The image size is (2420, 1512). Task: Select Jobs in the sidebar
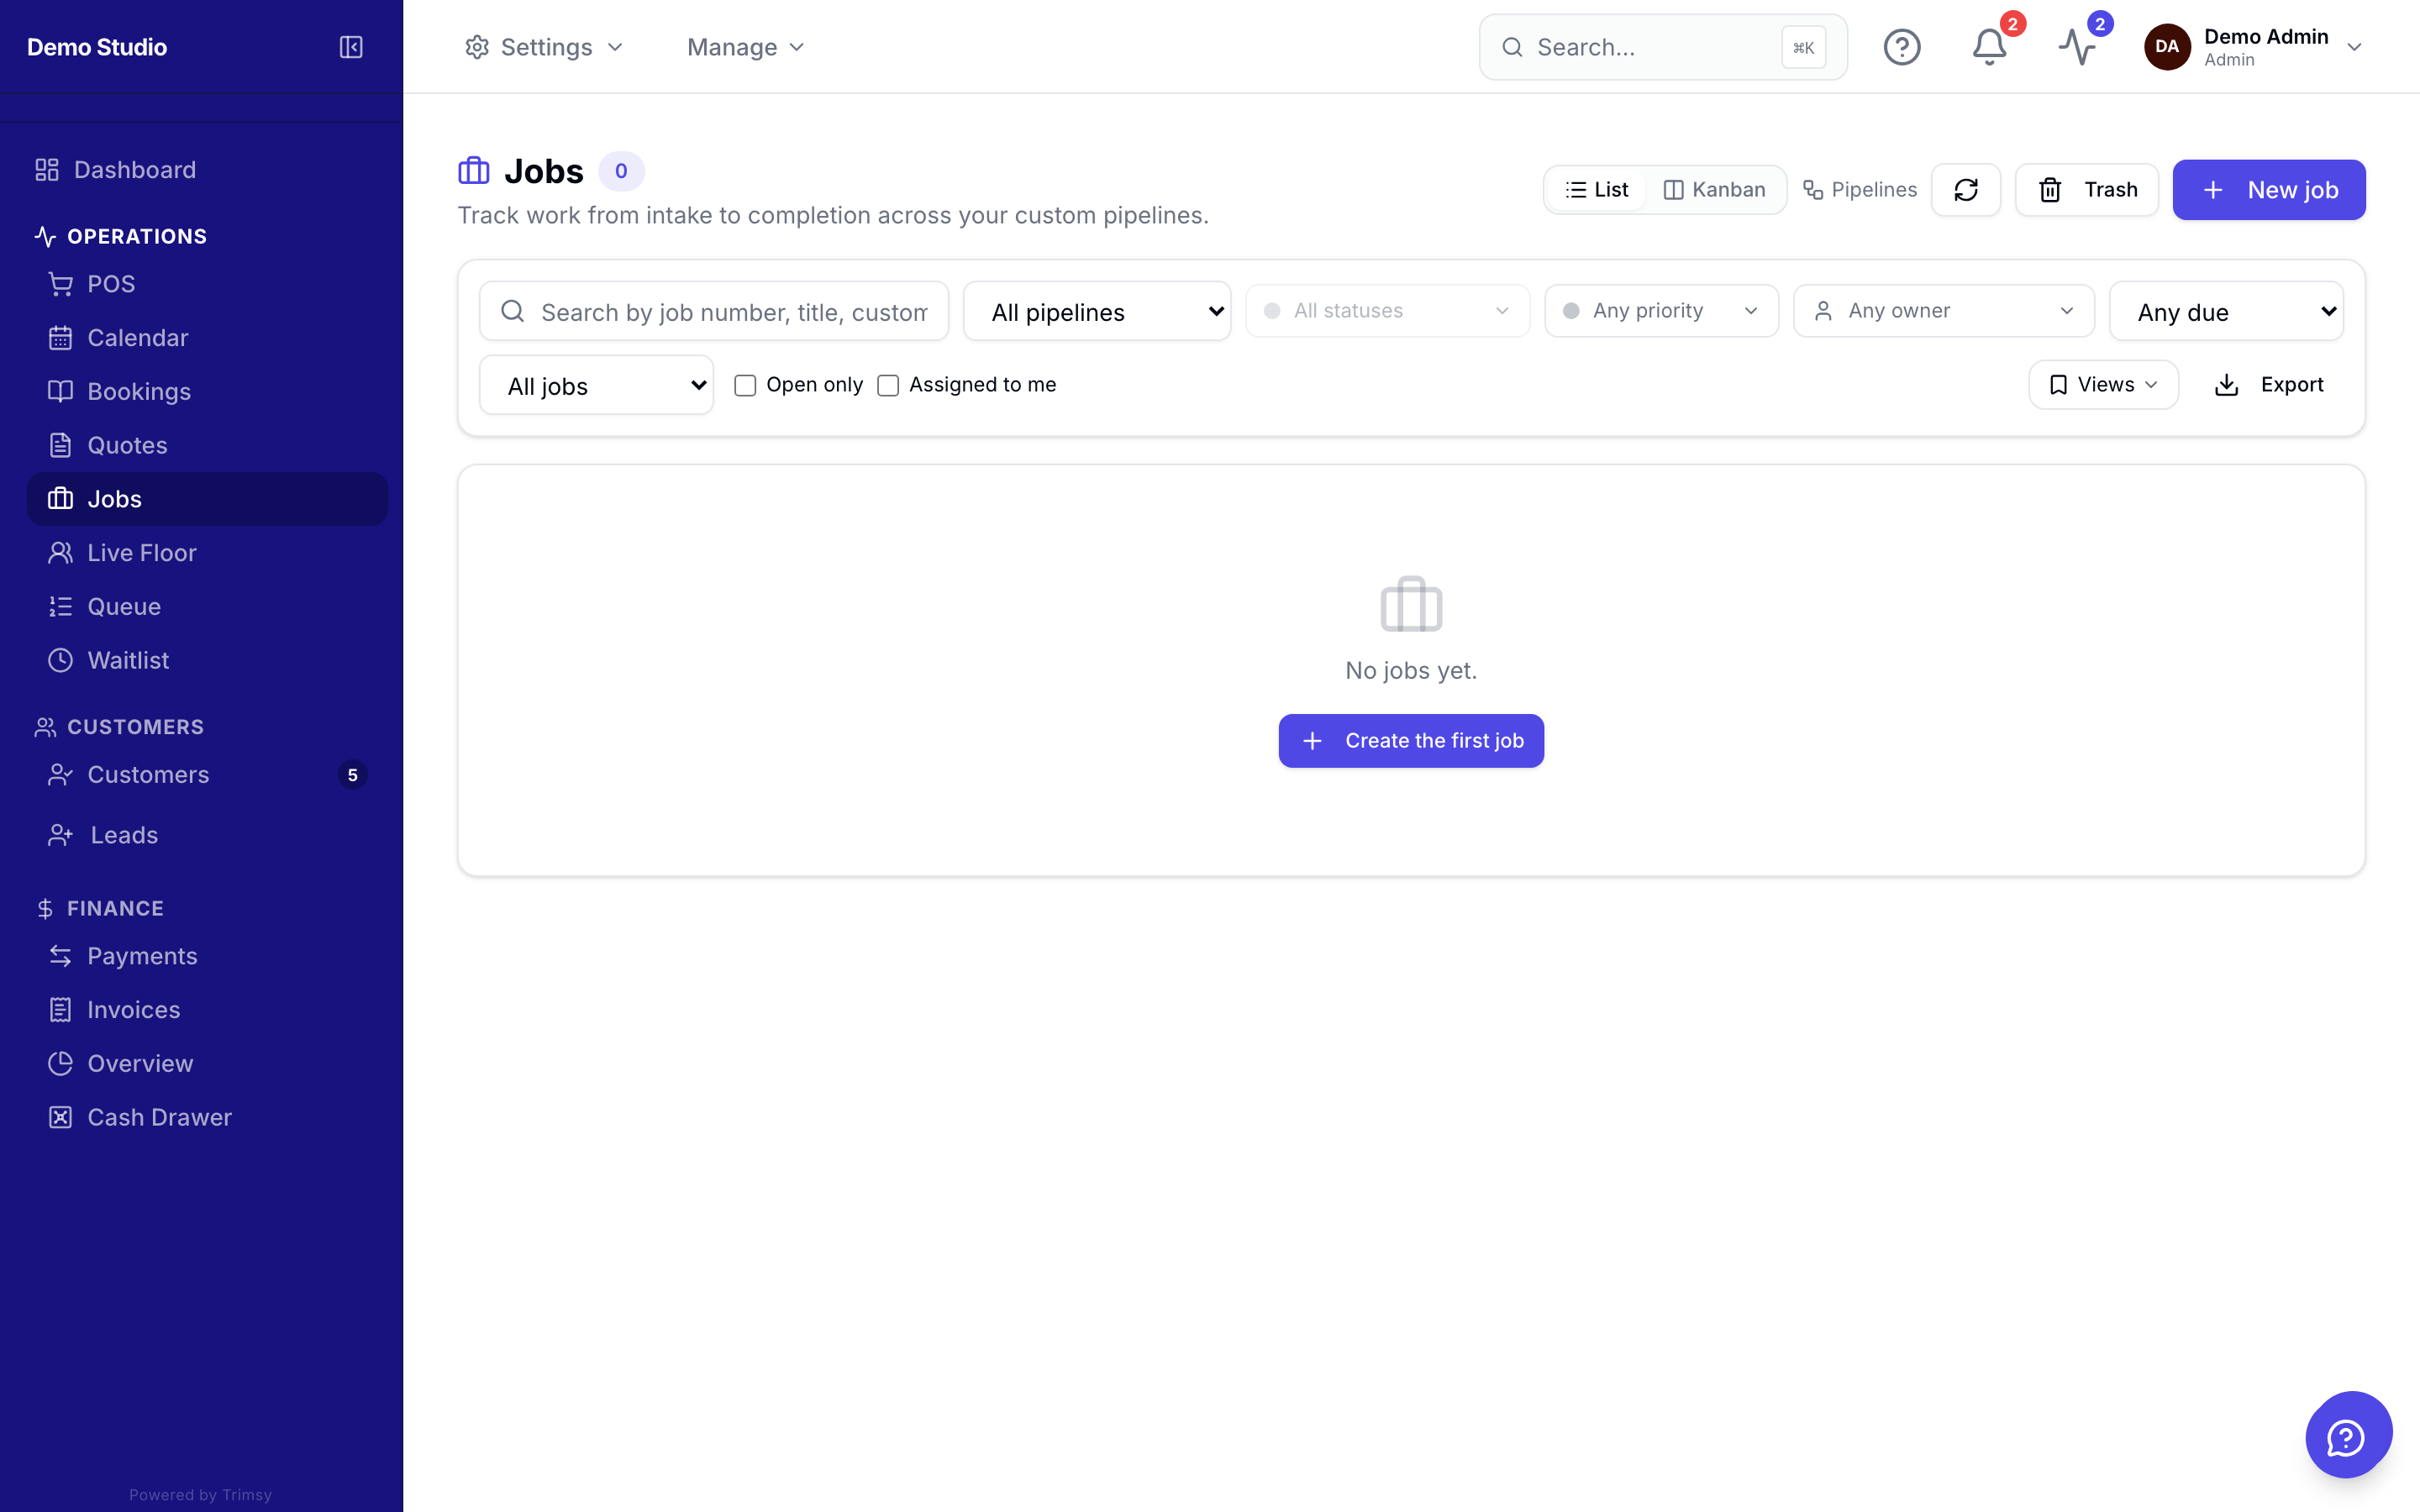[205, 499]
